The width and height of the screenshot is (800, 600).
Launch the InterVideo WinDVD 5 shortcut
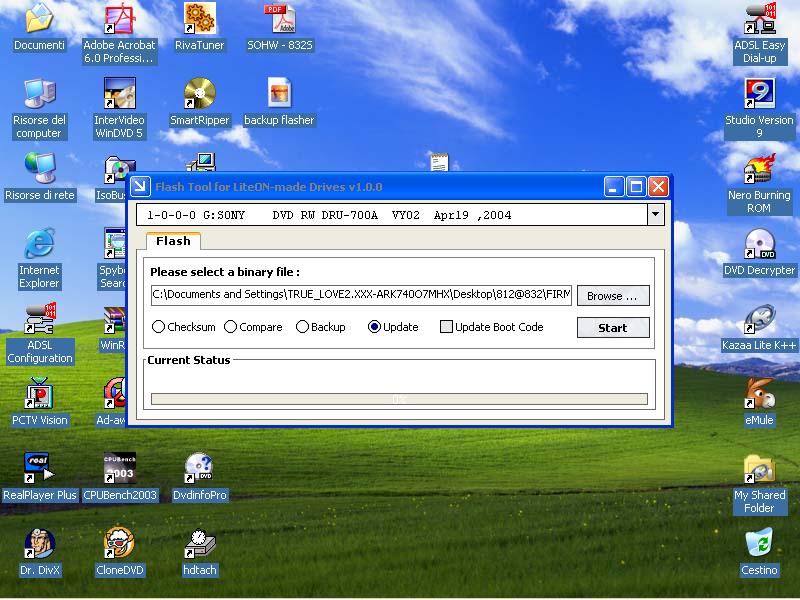click(x=119, y=93)
